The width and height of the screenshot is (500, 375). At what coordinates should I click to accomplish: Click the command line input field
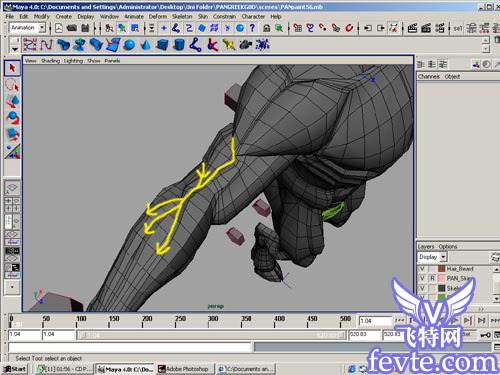(129, 347)
